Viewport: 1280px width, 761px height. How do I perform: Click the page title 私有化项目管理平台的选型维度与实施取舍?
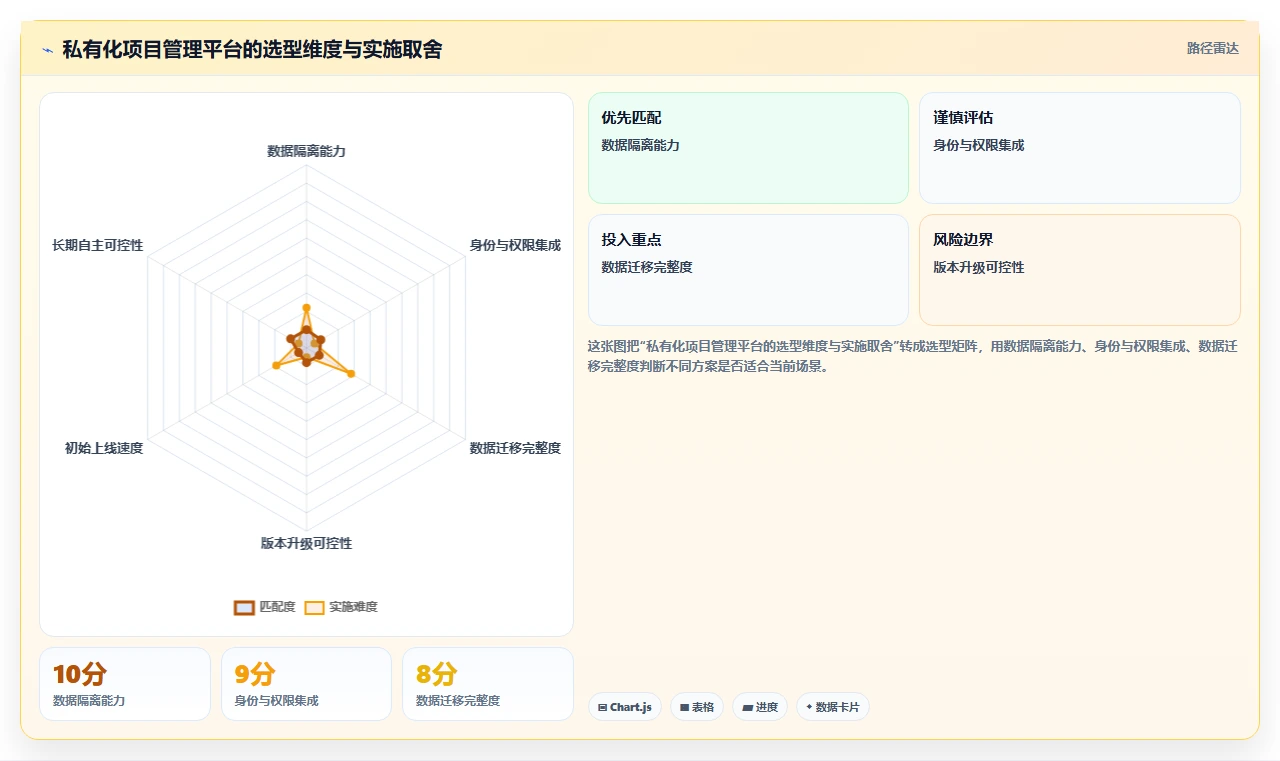252,49
